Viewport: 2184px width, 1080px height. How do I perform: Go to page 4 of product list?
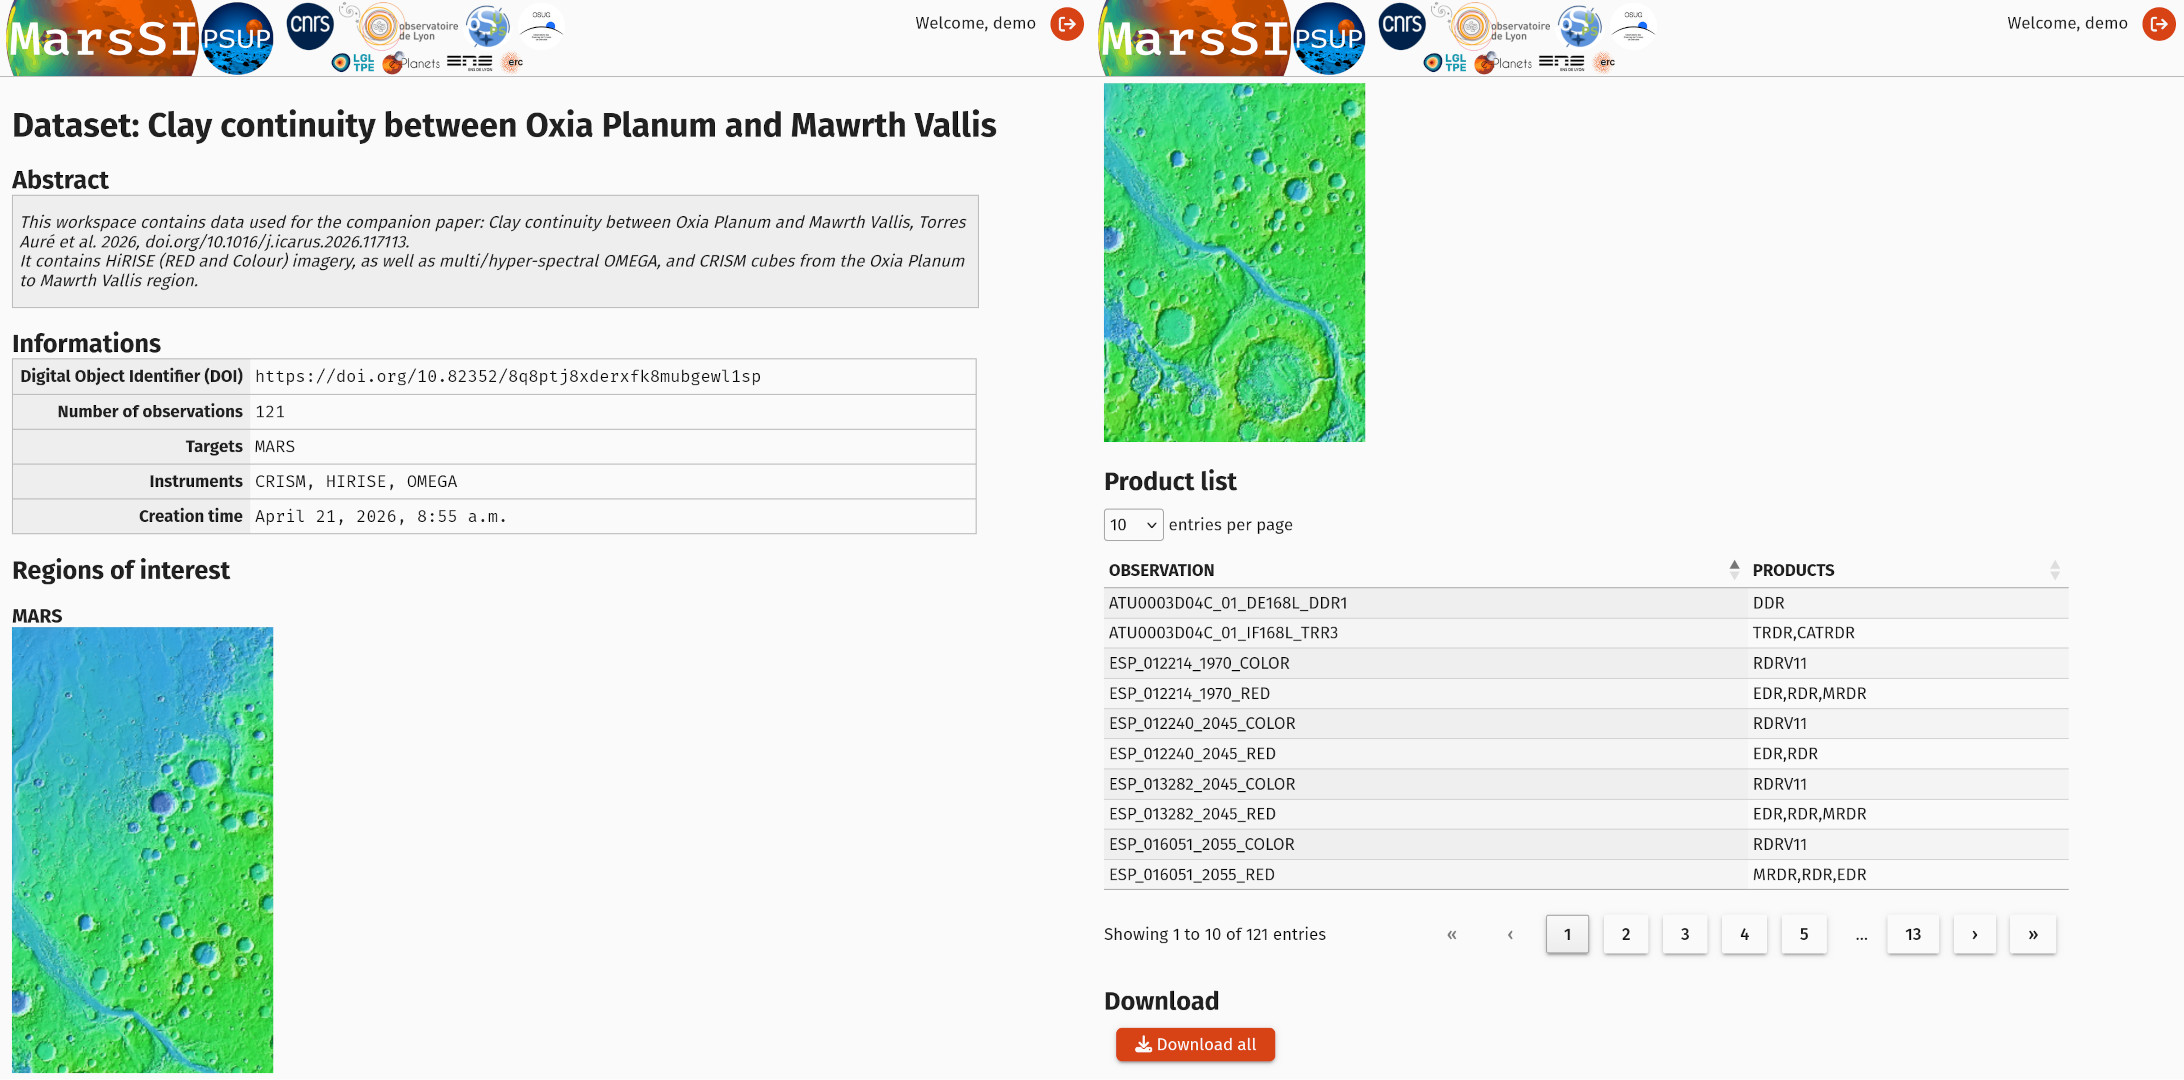pyautogui.click(x=1744, y=934)
